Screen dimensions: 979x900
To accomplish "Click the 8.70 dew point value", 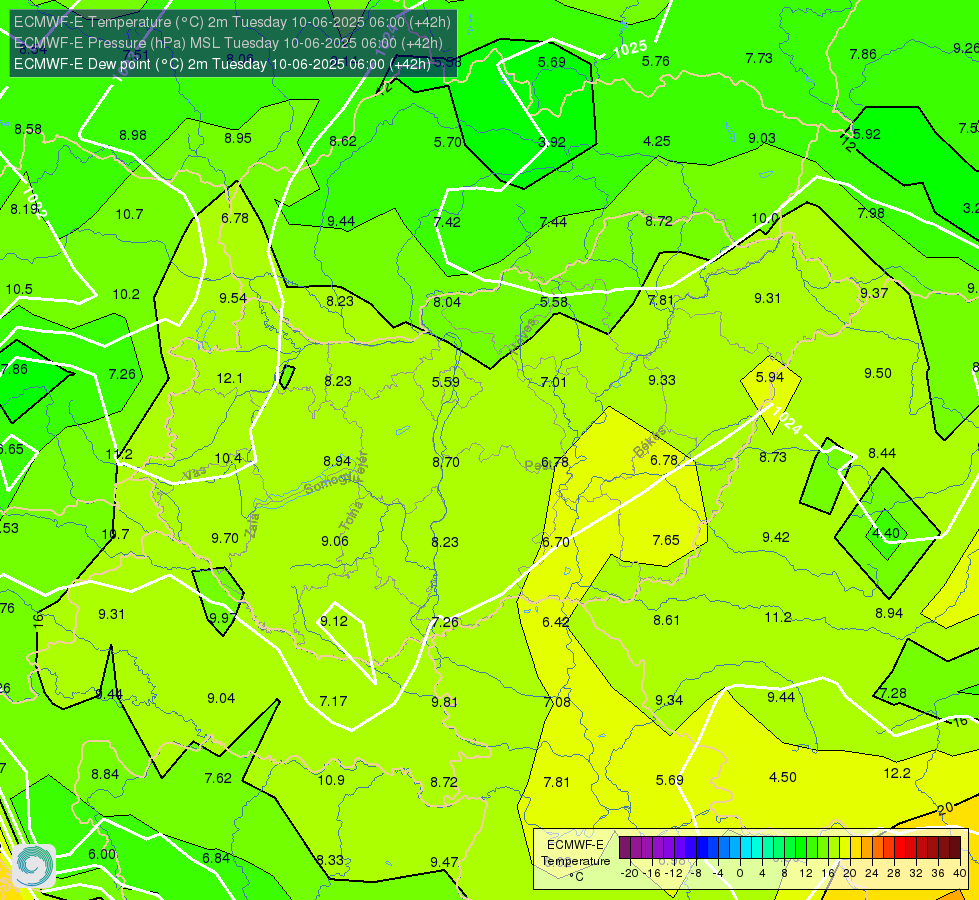I will click(446, 462).
